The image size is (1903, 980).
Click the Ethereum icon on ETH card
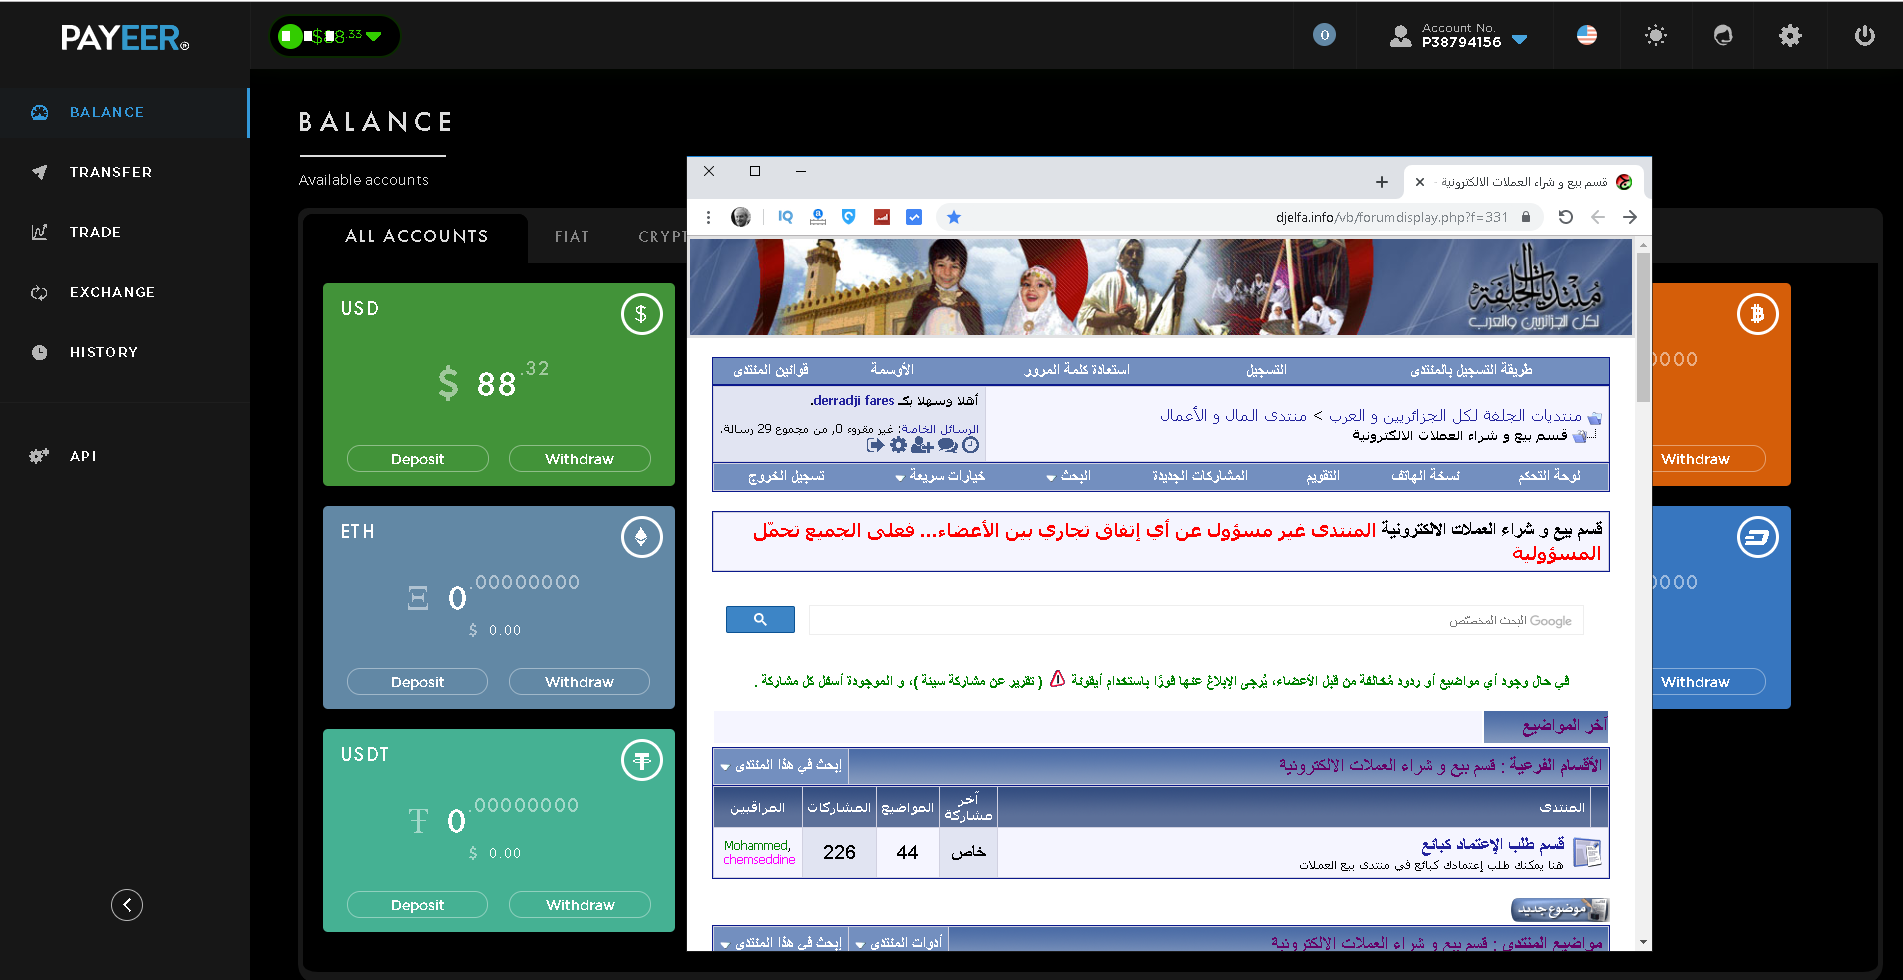click(x=642, y=537)
